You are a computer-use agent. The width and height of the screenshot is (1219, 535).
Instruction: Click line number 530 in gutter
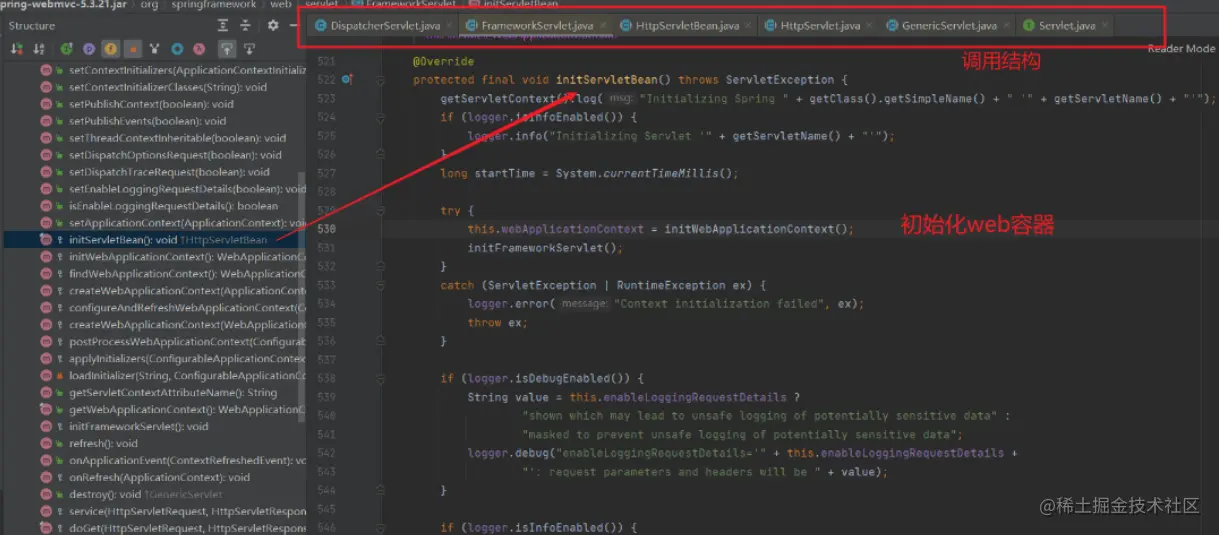[326, 229]
